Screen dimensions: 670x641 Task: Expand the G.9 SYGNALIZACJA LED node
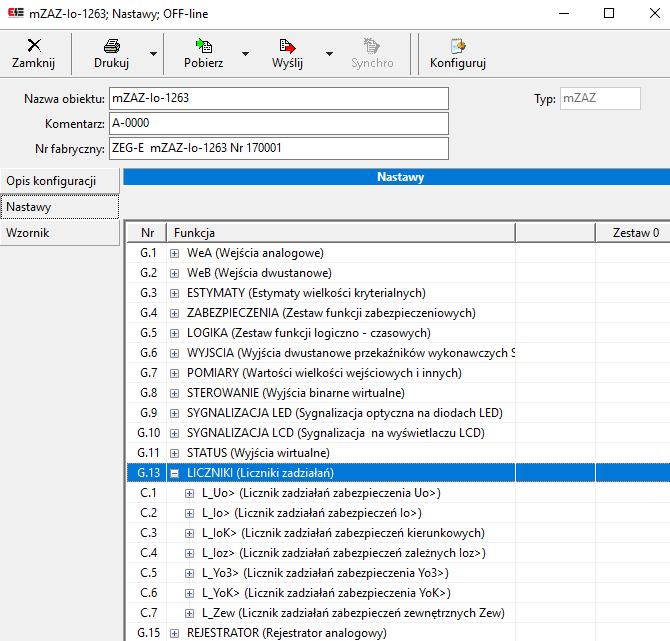(174, 413)
